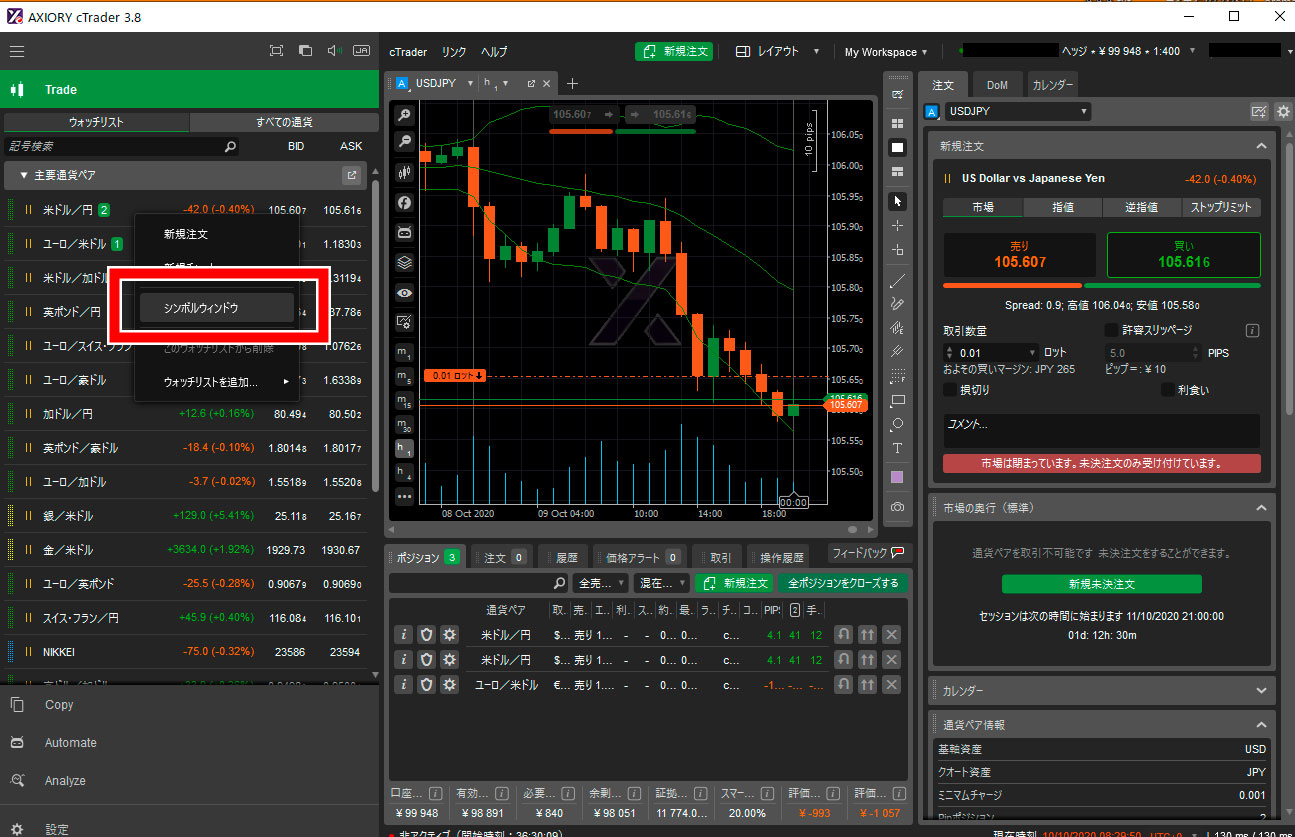
Task: Open ウォッチリストを追加 submenu
Action: 216,381
